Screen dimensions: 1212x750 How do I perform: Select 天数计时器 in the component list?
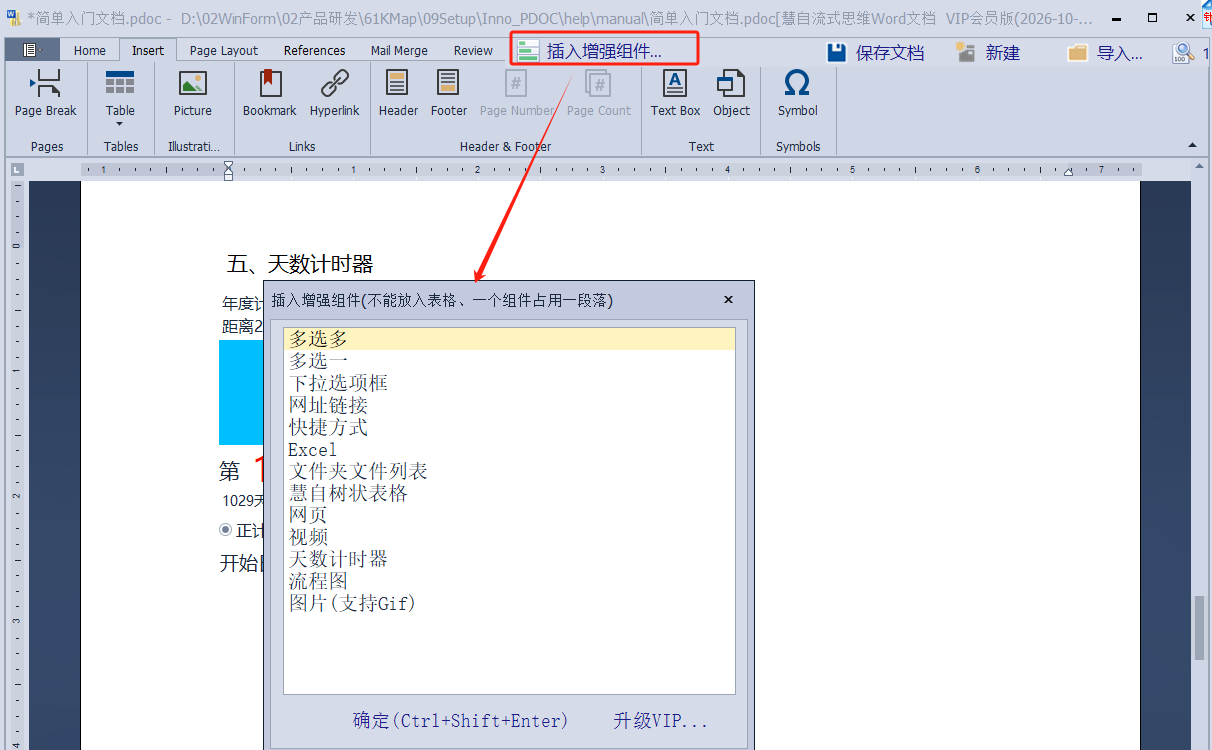click(338, 559)
